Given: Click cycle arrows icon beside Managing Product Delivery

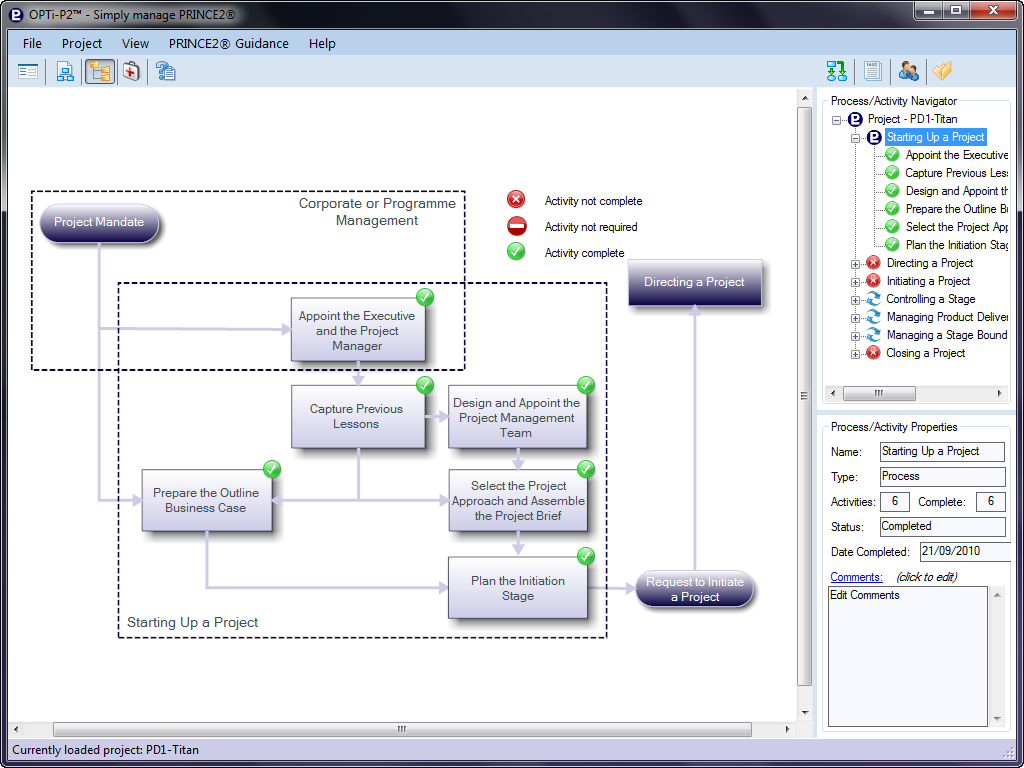Looking at the screenshot, I should point(873,317).
